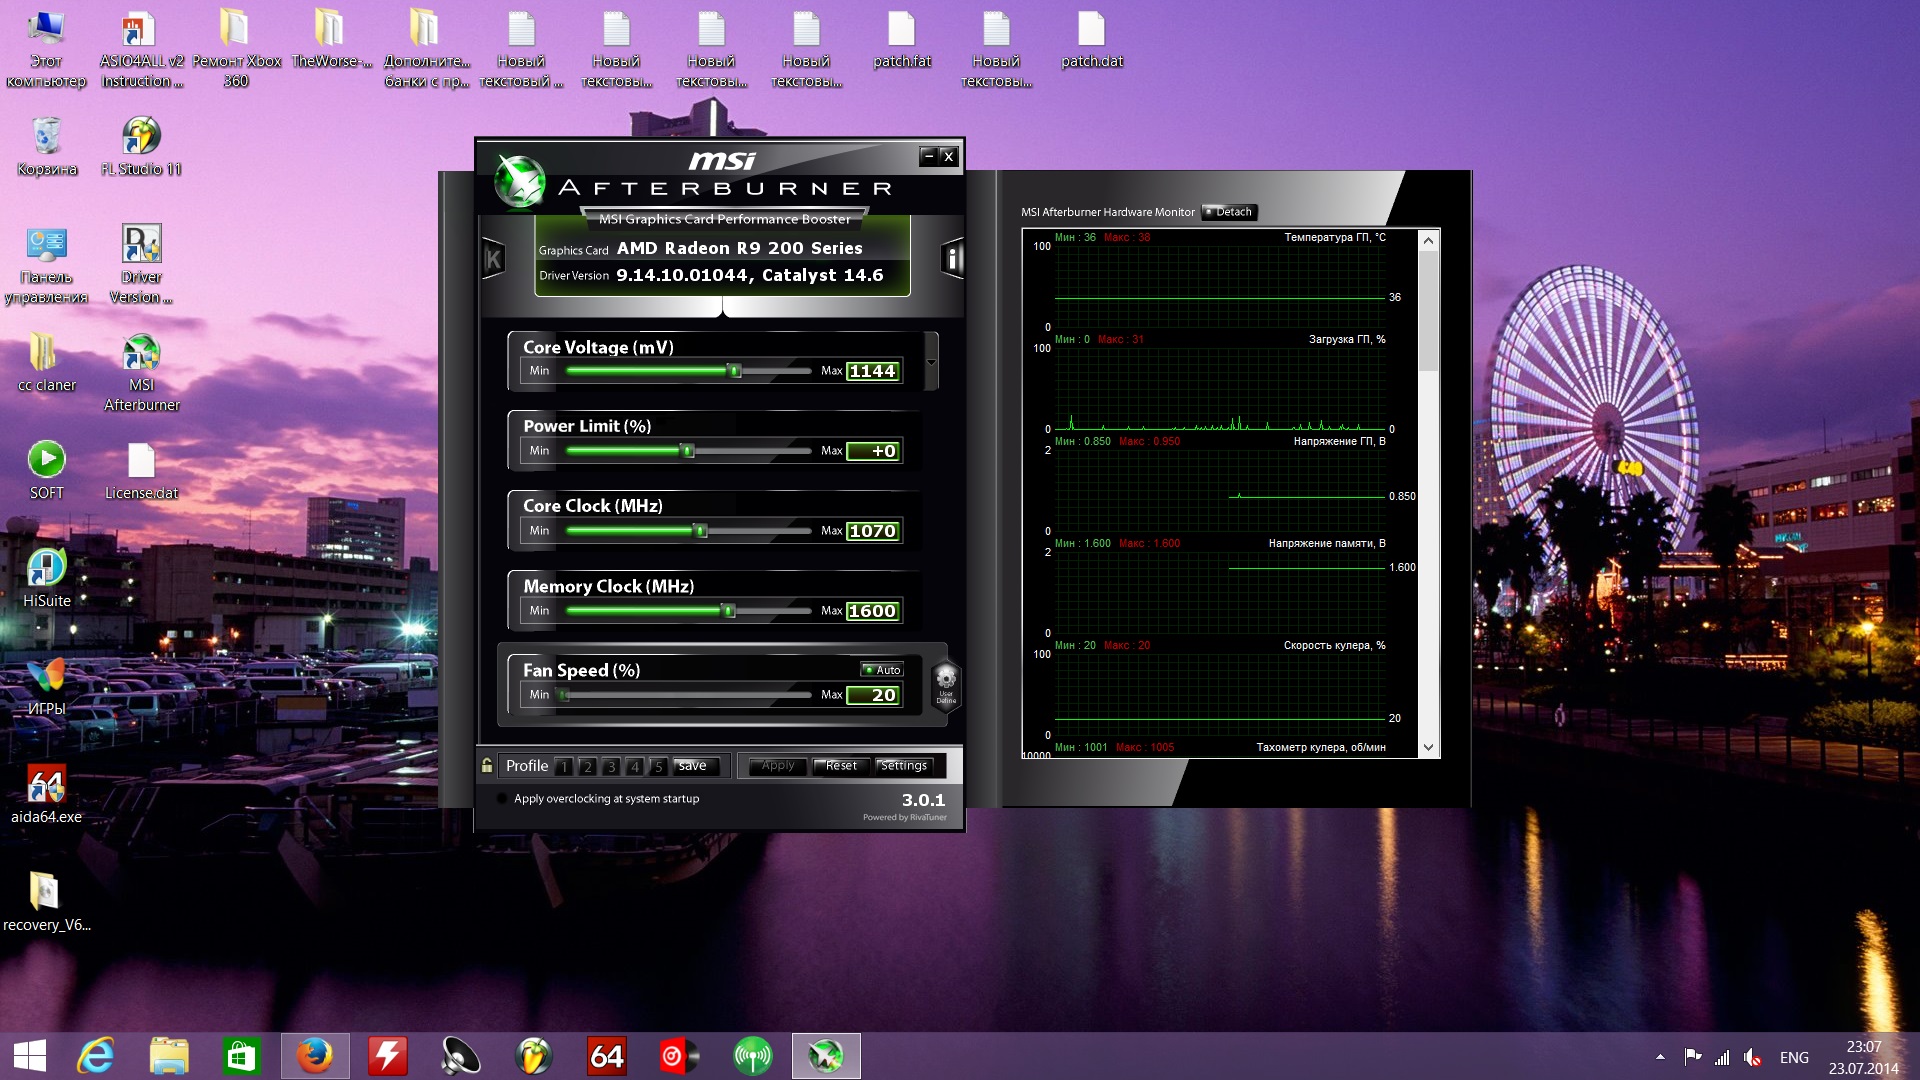Open the info panel icon
1920x1080 pixels.
[952, 260]
